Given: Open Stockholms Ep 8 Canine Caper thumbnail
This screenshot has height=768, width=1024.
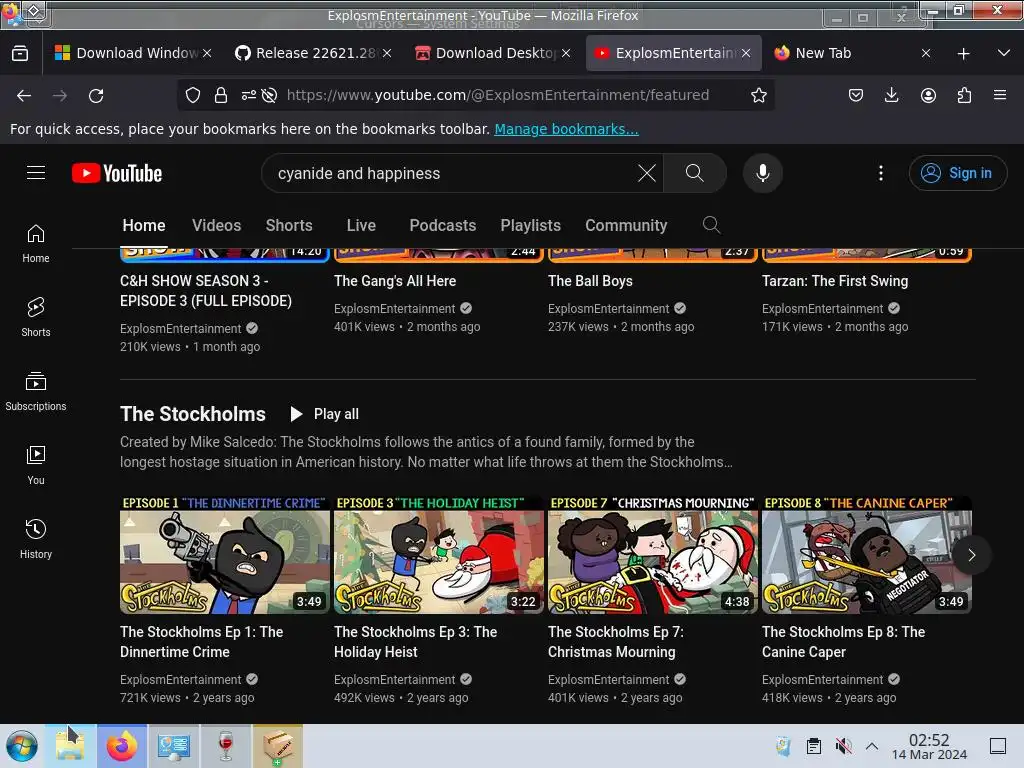Looking at the screenshot, I should [x=867, y=555].
